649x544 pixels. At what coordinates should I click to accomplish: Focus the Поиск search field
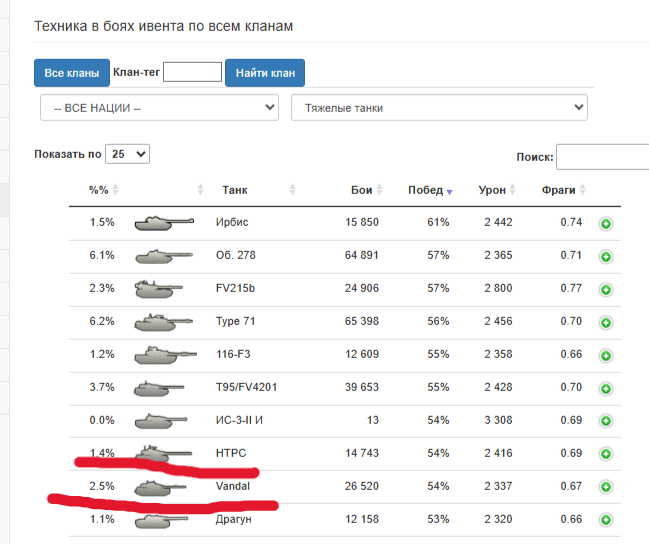pos(603,157)
